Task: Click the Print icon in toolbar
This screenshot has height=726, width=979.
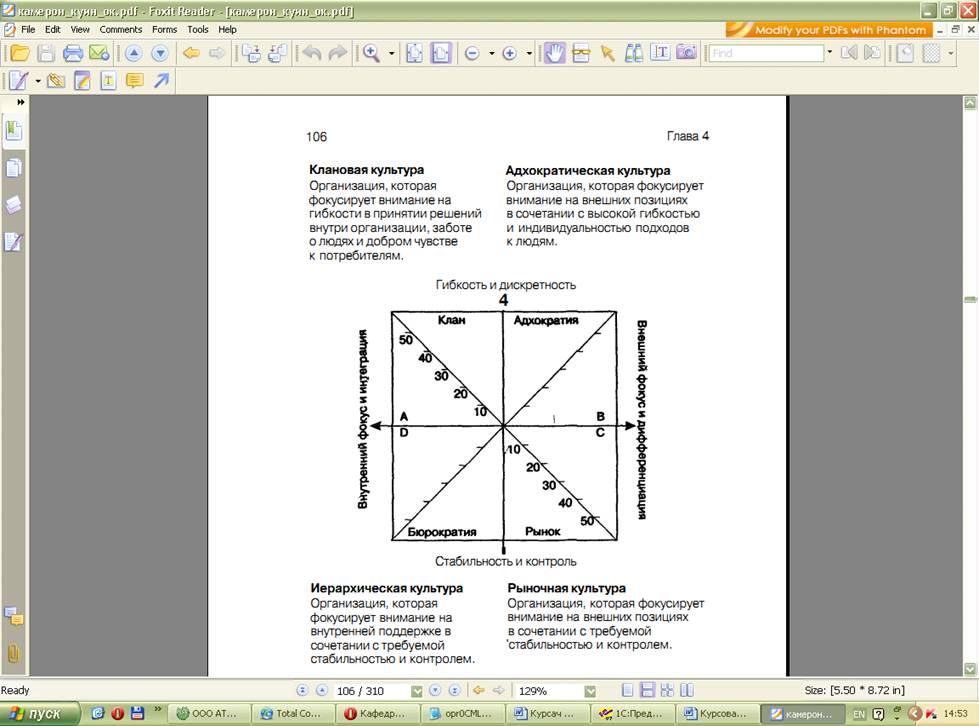Action: [x=73, y=53]
